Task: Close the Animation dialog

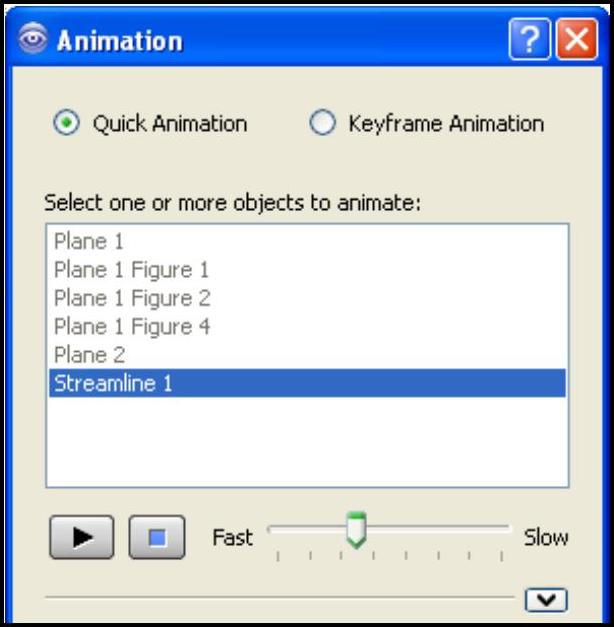Action: pos(576,41)
